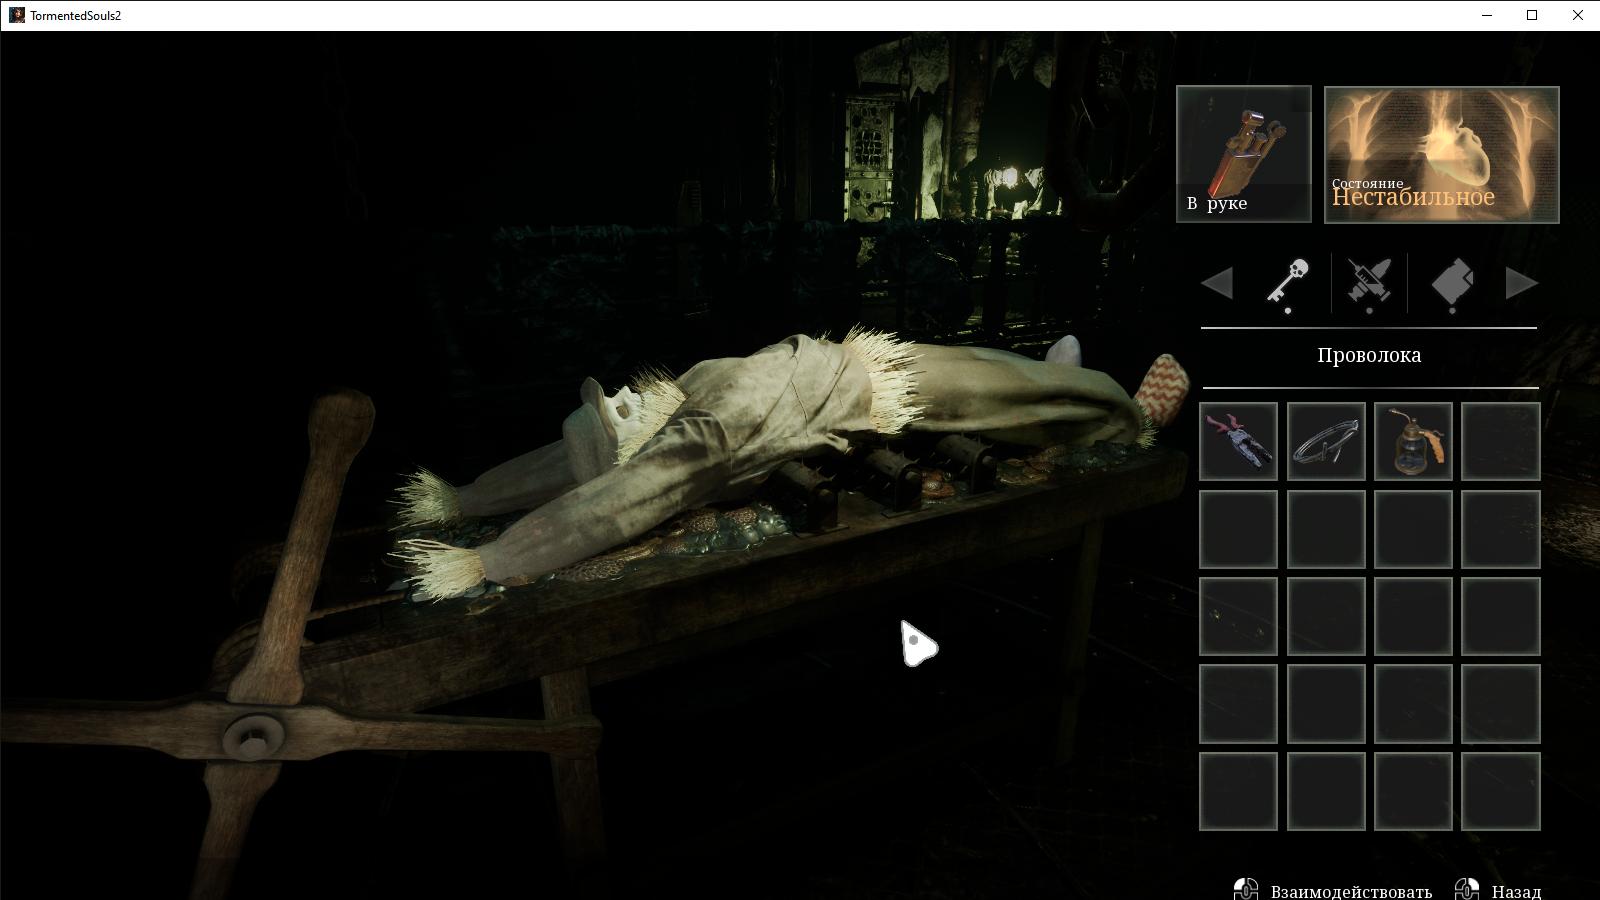Viewport: 1600px width, 900px height.
Task: Close the TormentedSouls2 window
Action: tap(1578, 15)
